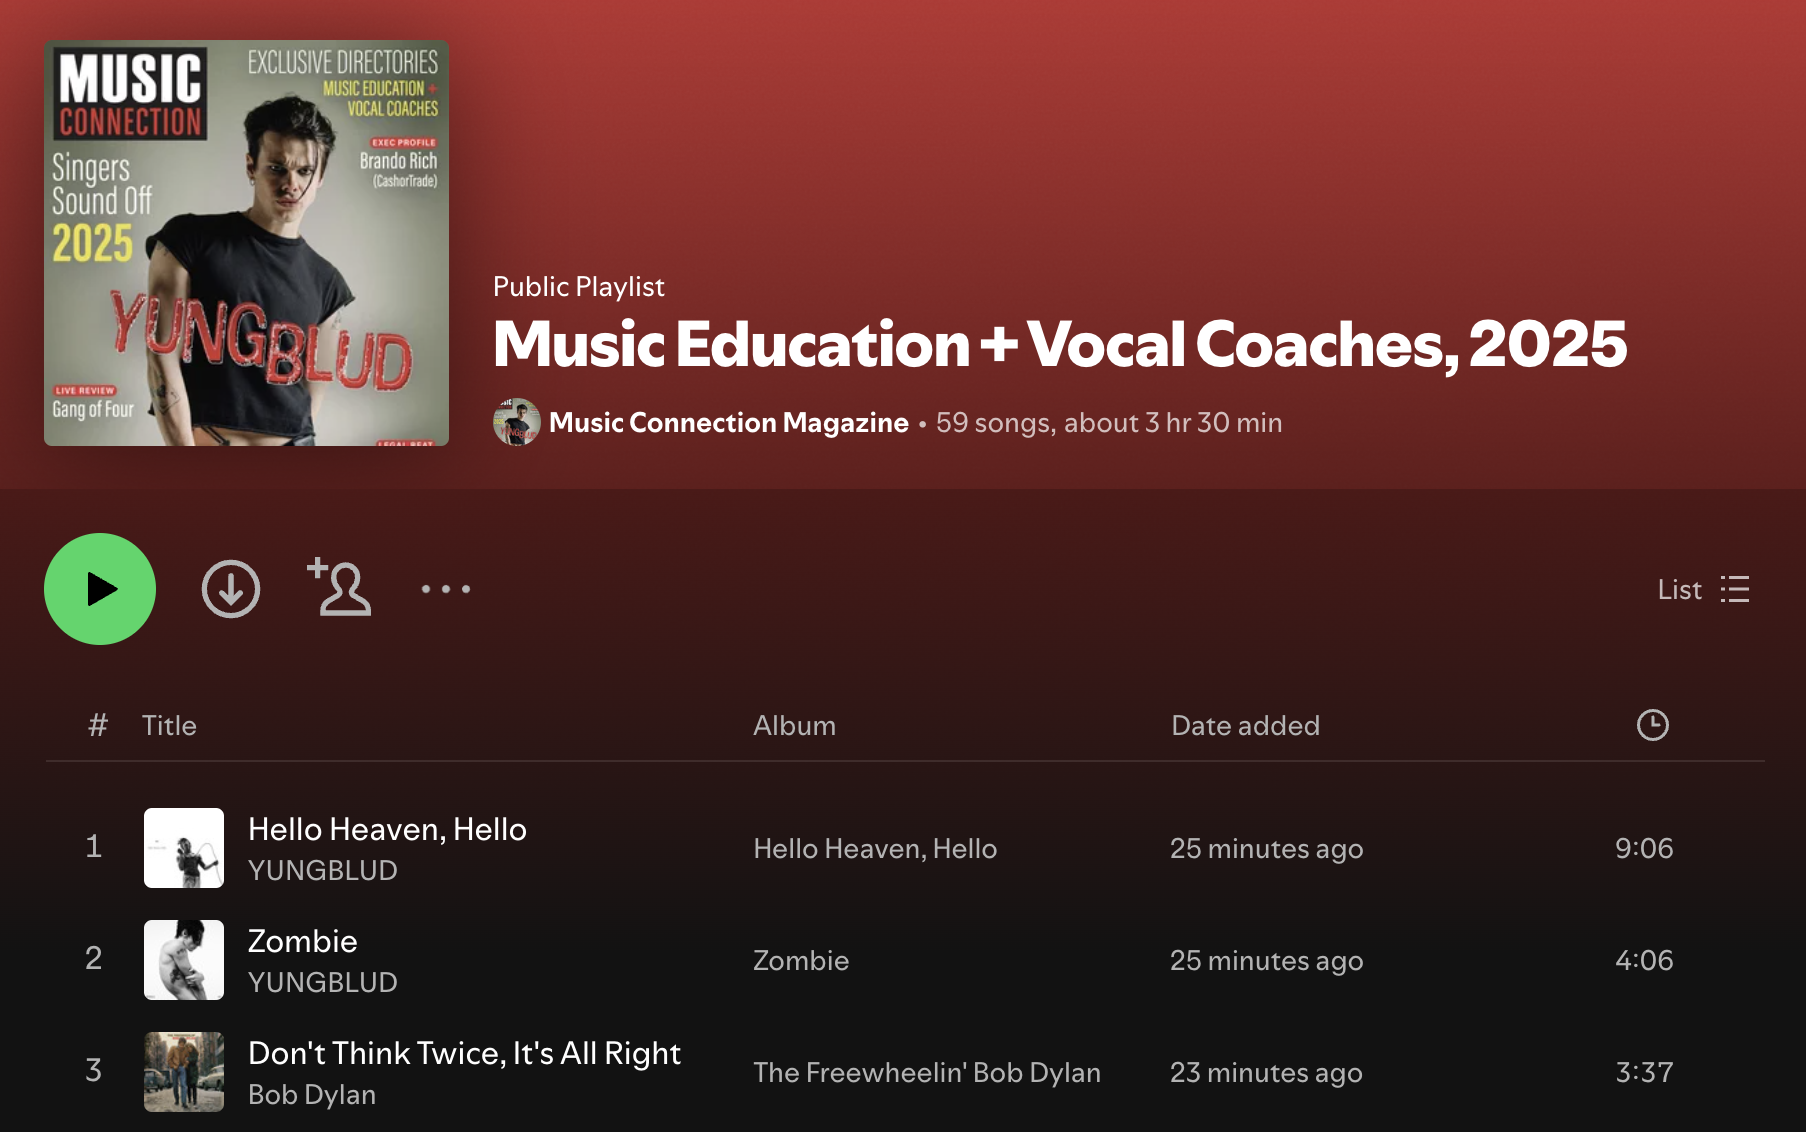Click the invite collaborators icon

pos(339,587)
